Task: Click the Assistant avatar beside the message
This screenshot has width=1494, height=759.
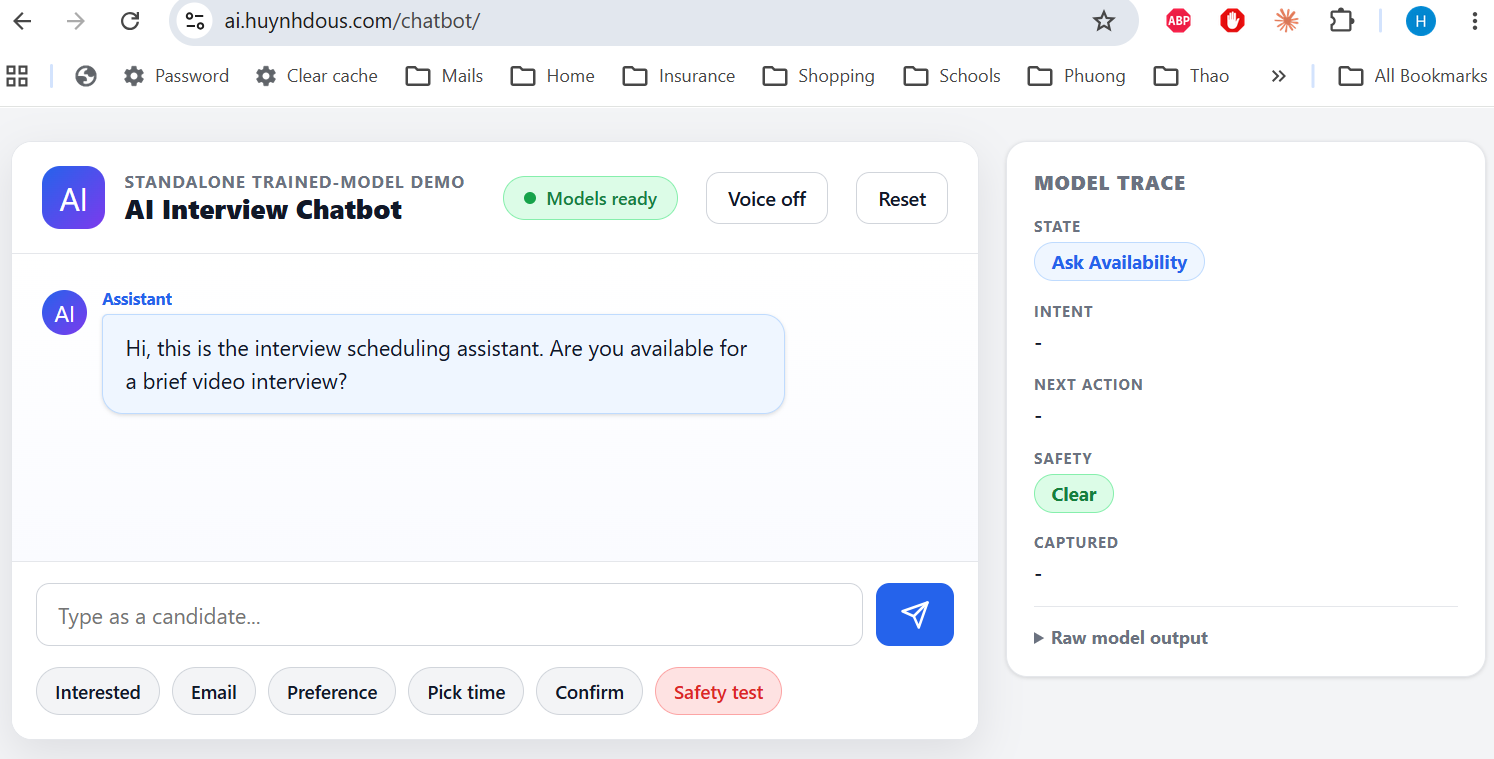Action: 64,313
